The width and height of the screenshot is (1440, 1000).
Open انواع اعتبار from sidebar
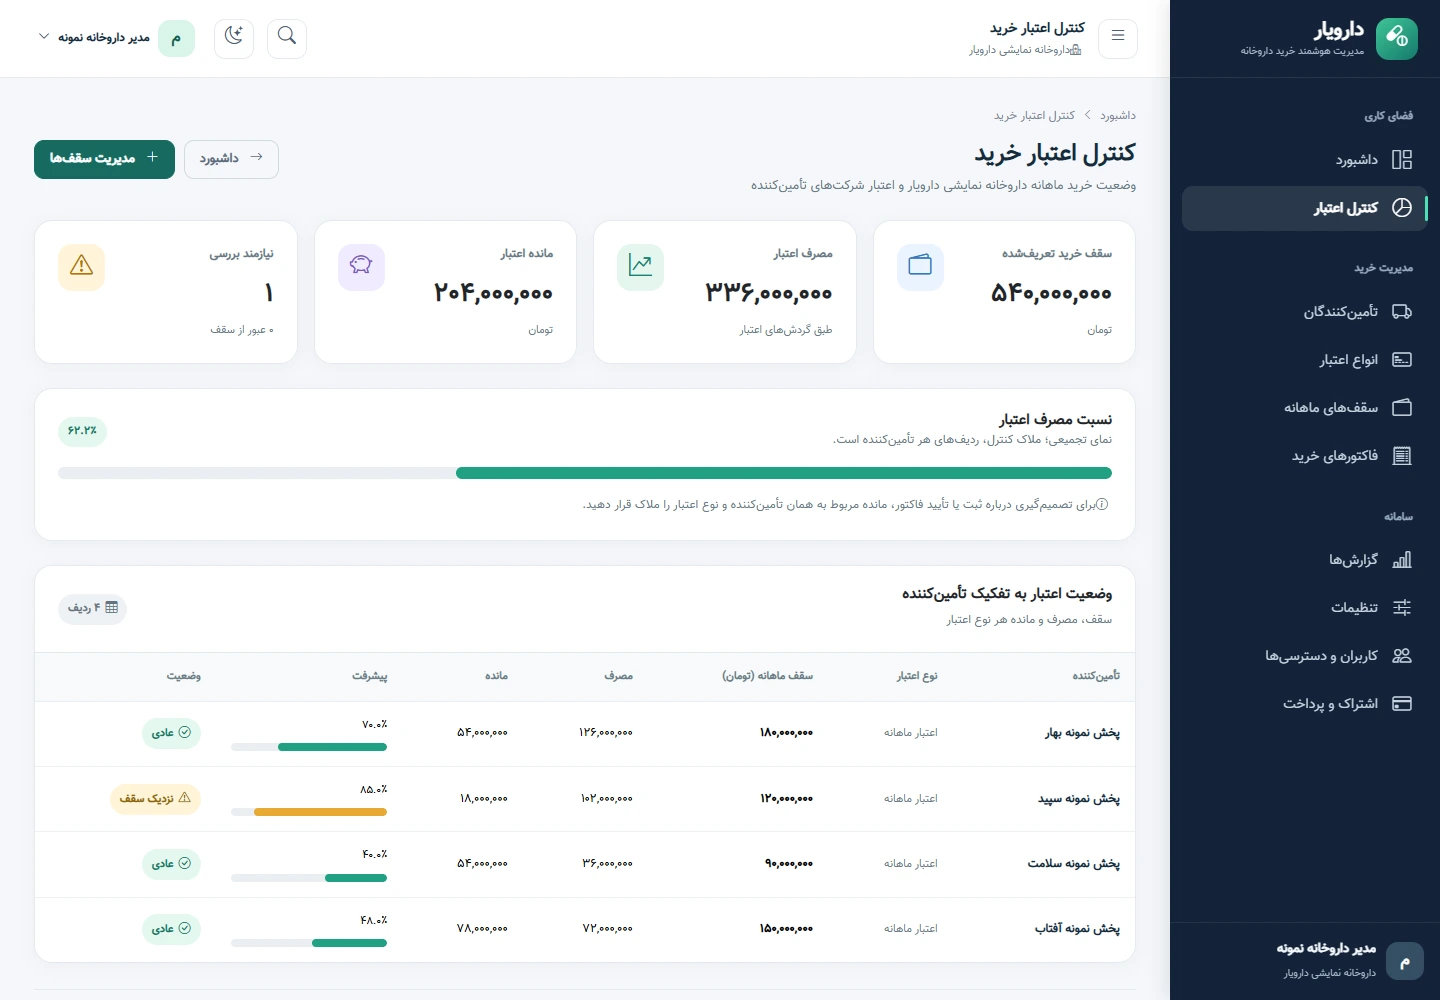1304,360
